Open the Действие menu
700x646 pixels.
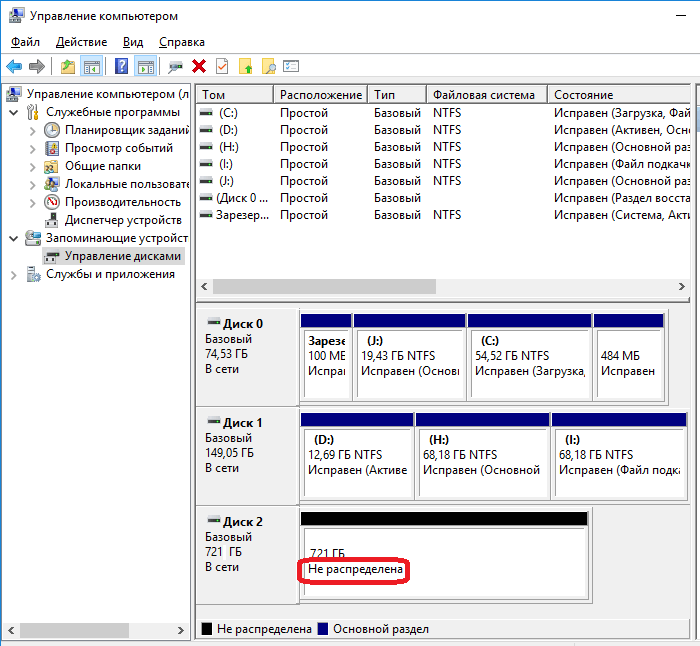coord(81,42)
